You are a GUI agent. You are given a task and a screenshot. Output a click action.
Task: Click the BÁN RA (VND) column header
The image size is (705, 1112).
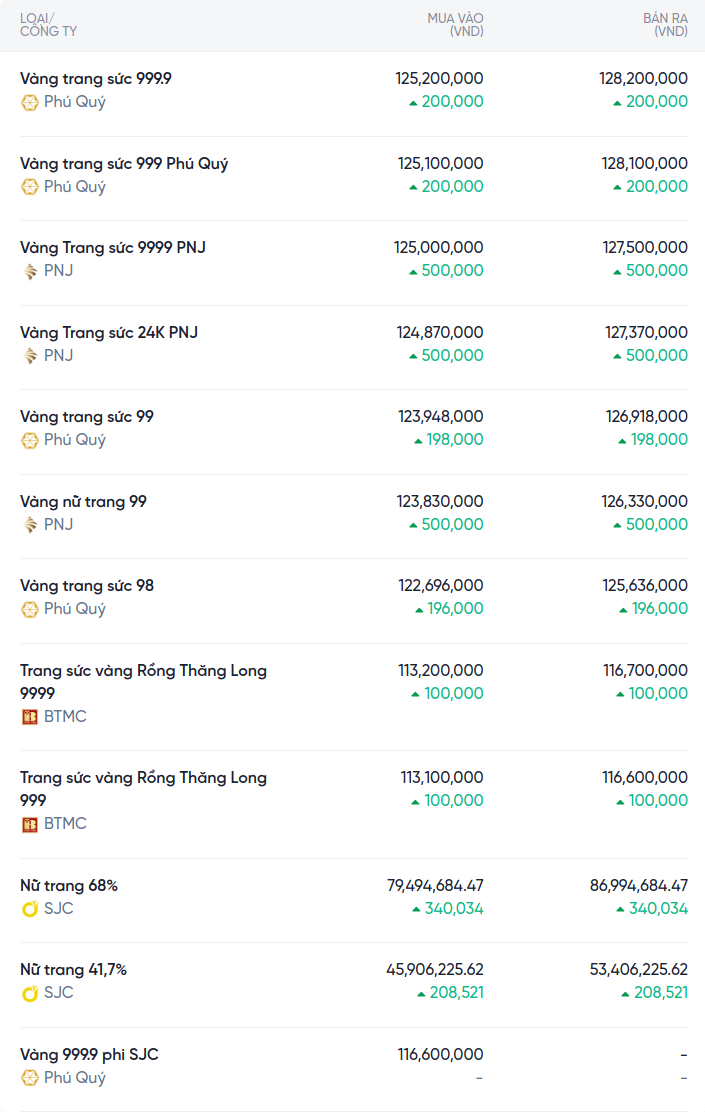[665, 25]
